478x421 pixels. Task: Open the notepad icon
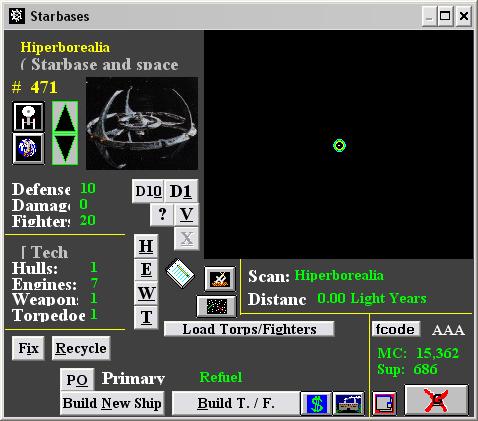click(180, 273)
